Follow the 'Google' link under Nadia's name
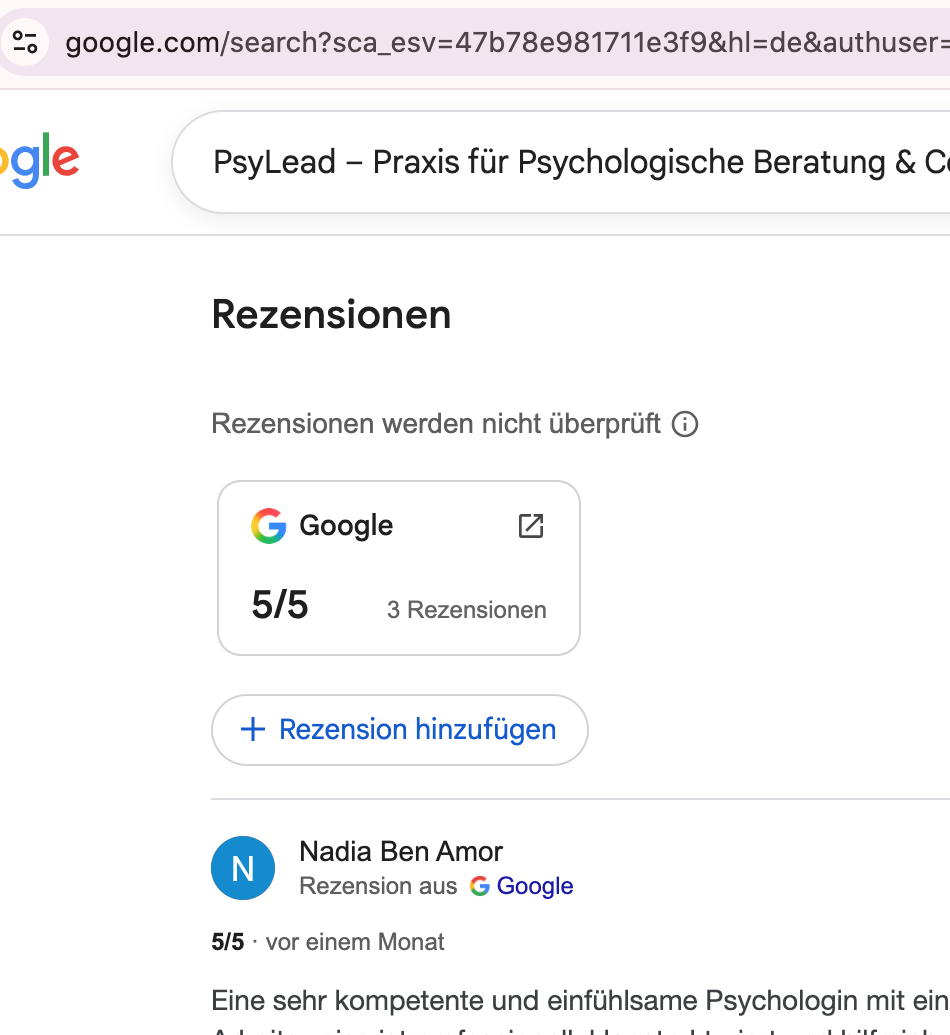Image resolution: width=950 pixels, height=1035 pixels. tap(533, 886)
